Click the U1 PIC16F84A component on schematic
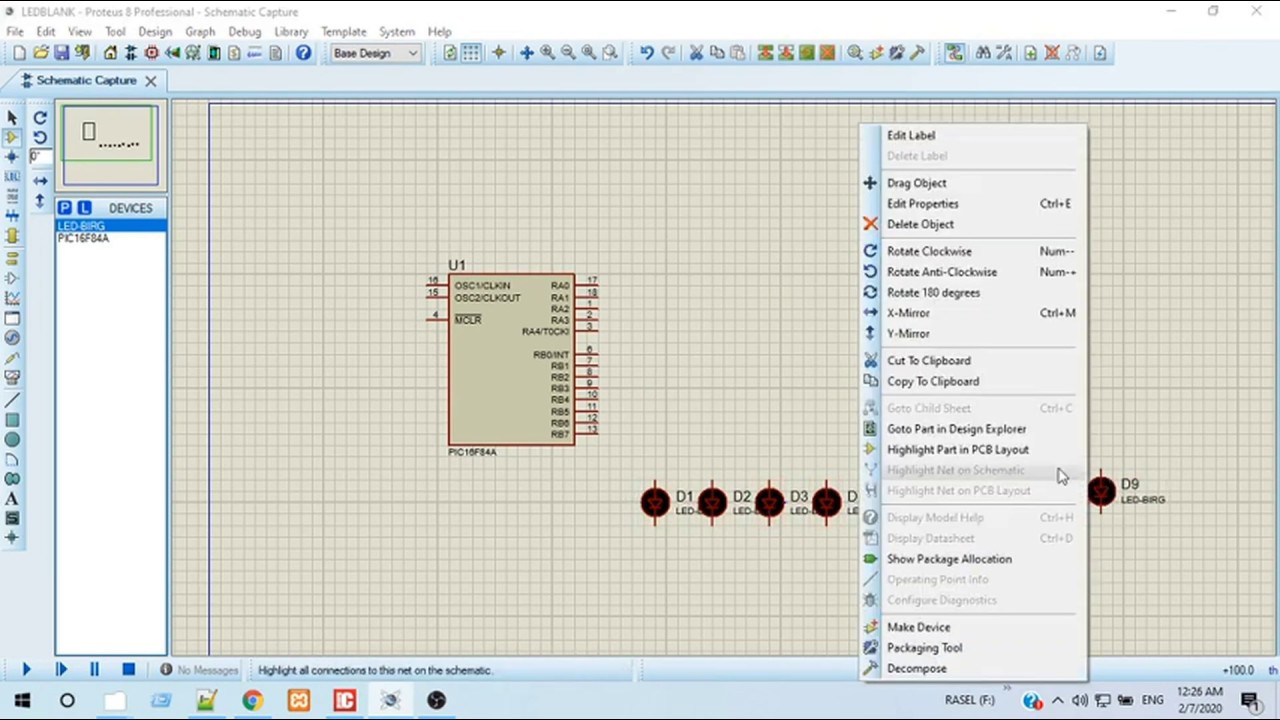The image size is (1280, 720). coord(511,359)
